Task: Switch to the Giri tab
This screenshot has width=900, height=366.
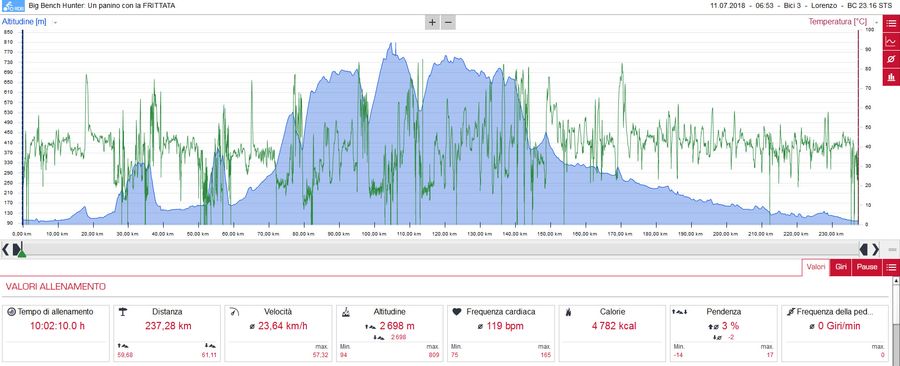Action: point(841,267)
